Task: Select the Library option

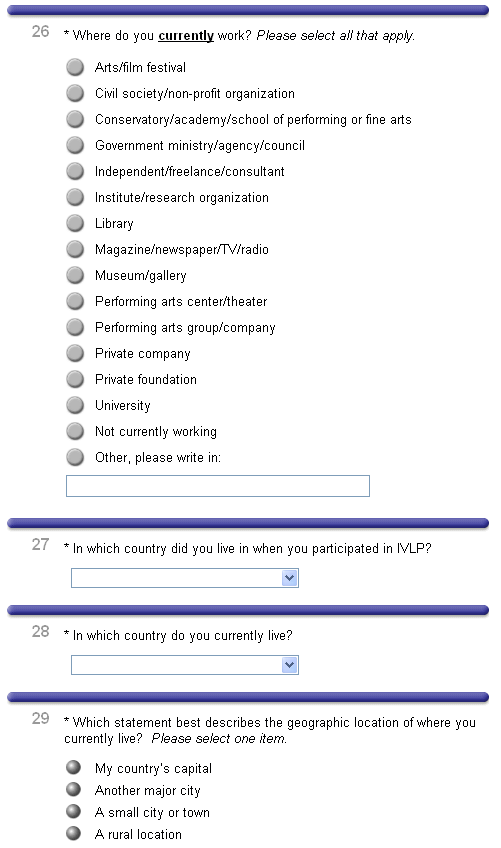Action: click(75, 223)
